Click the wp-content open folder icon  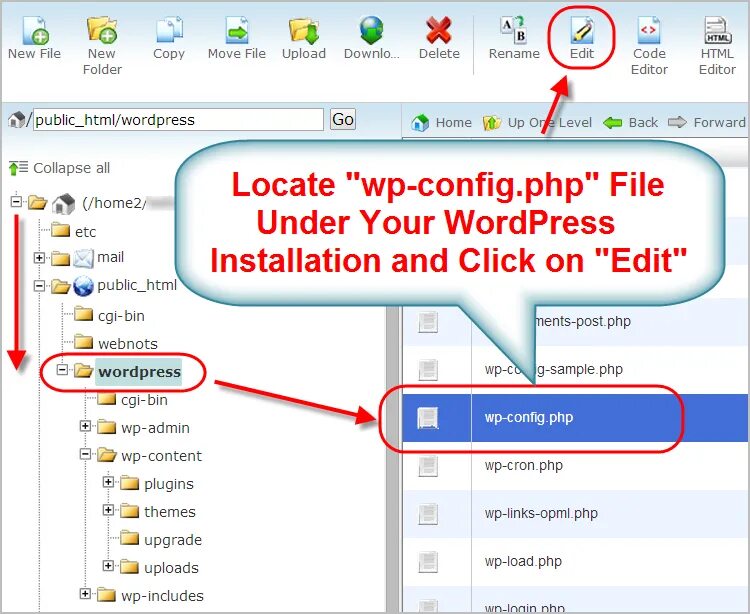click(x=107, y=455)
